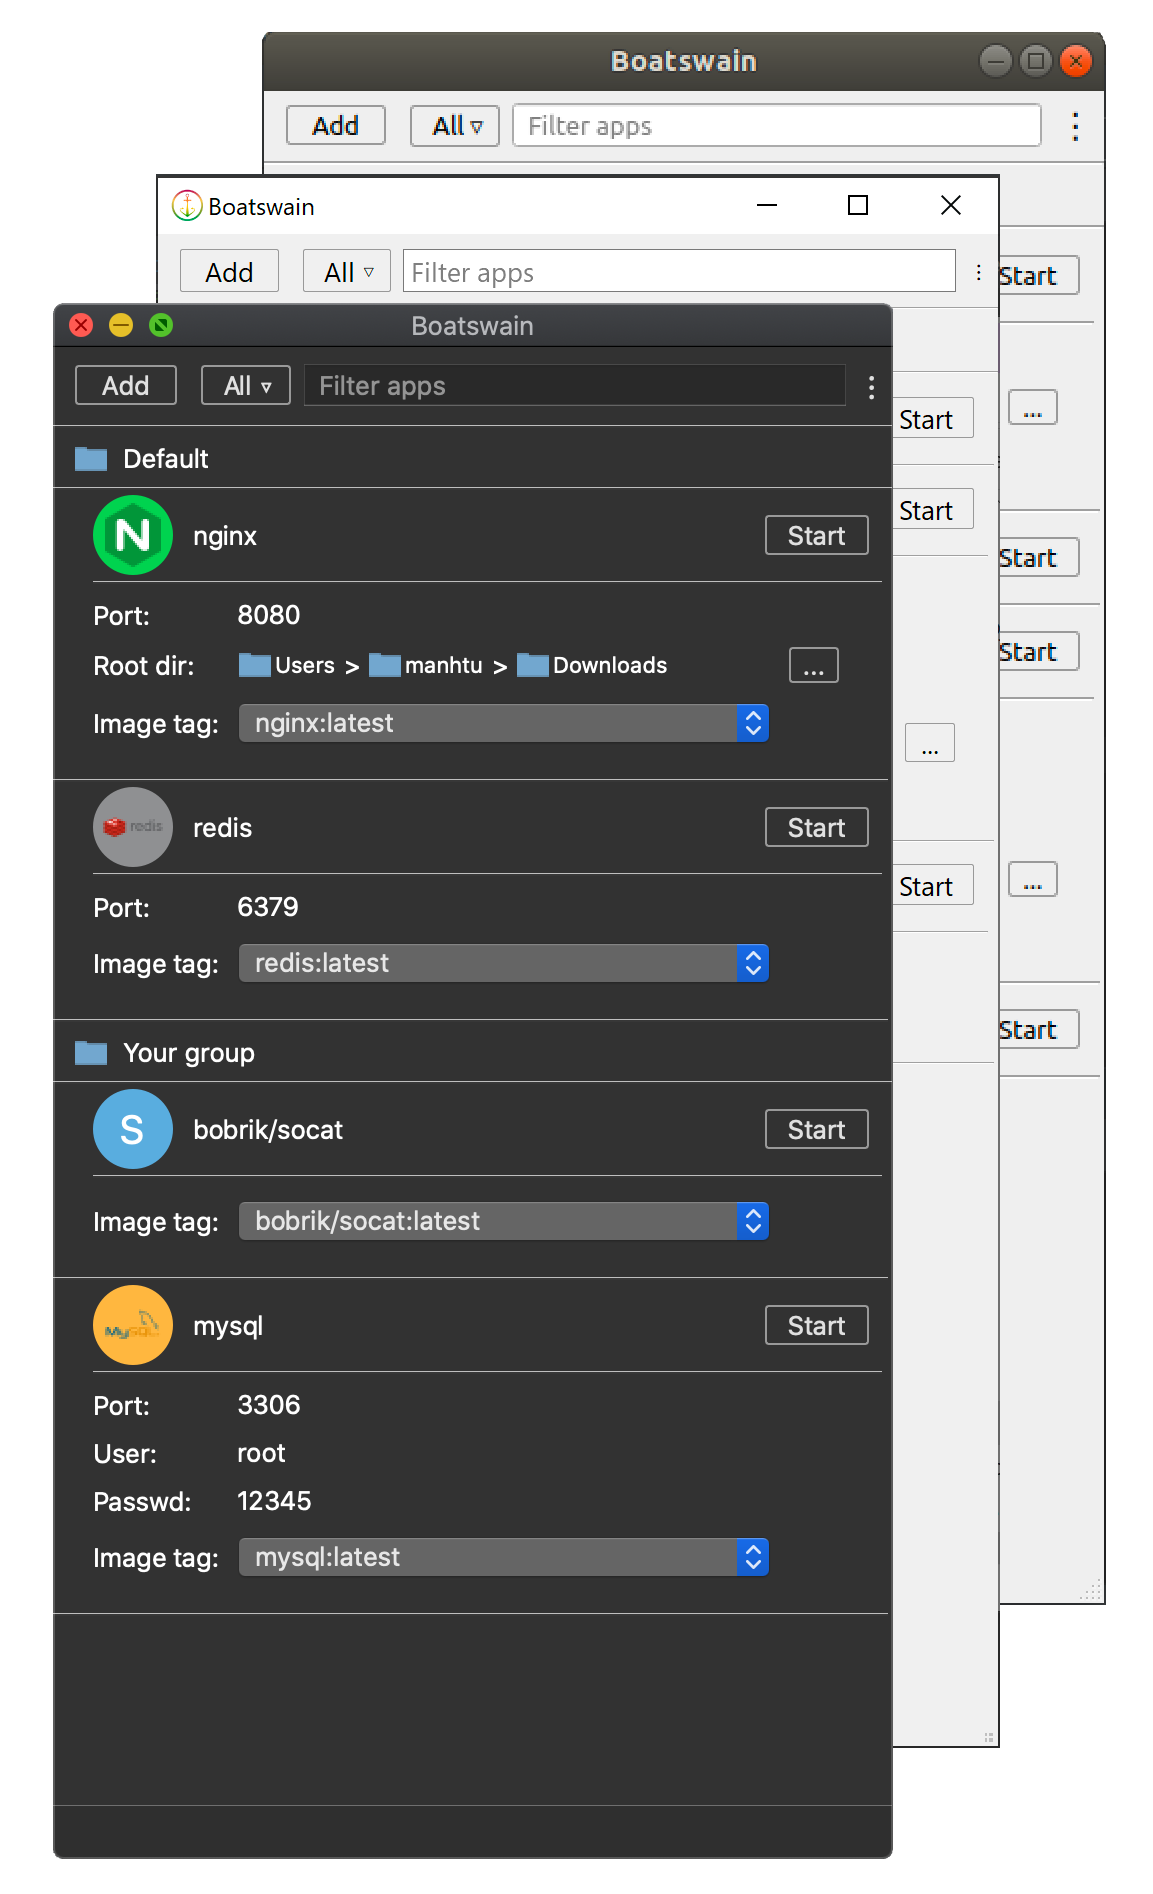Click the green zoom button on dark window
The height and width of the screenshot is (1894, 1153).
pos(161,325)
